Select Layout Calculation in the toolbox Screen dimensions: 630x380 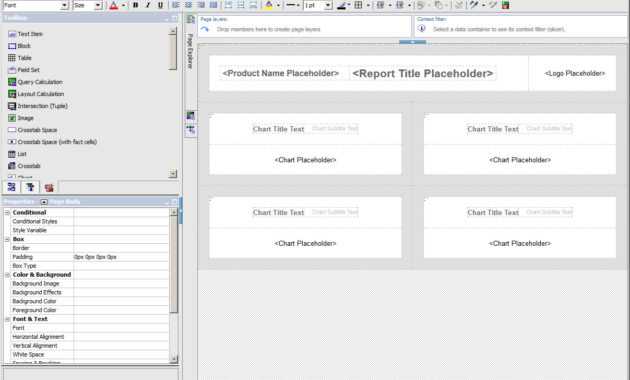(36, 94)
